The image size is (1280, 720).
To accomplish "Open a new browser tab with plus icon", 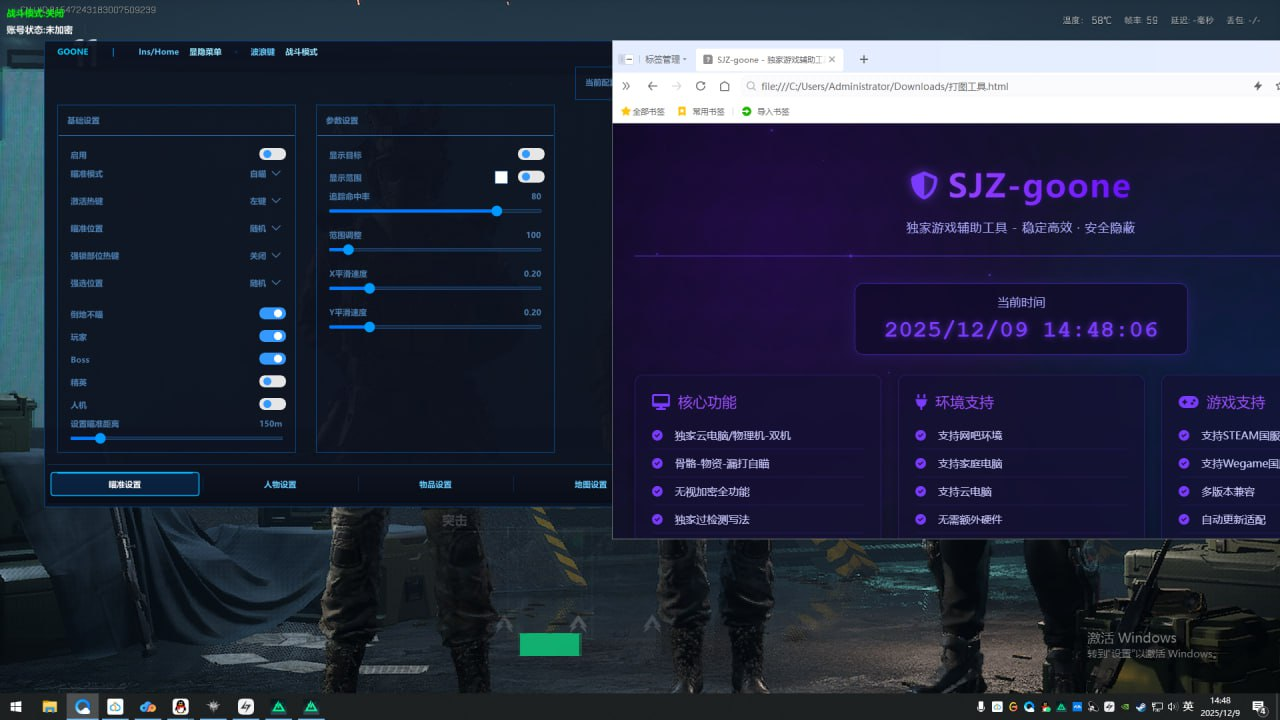I will click(864, 59).
